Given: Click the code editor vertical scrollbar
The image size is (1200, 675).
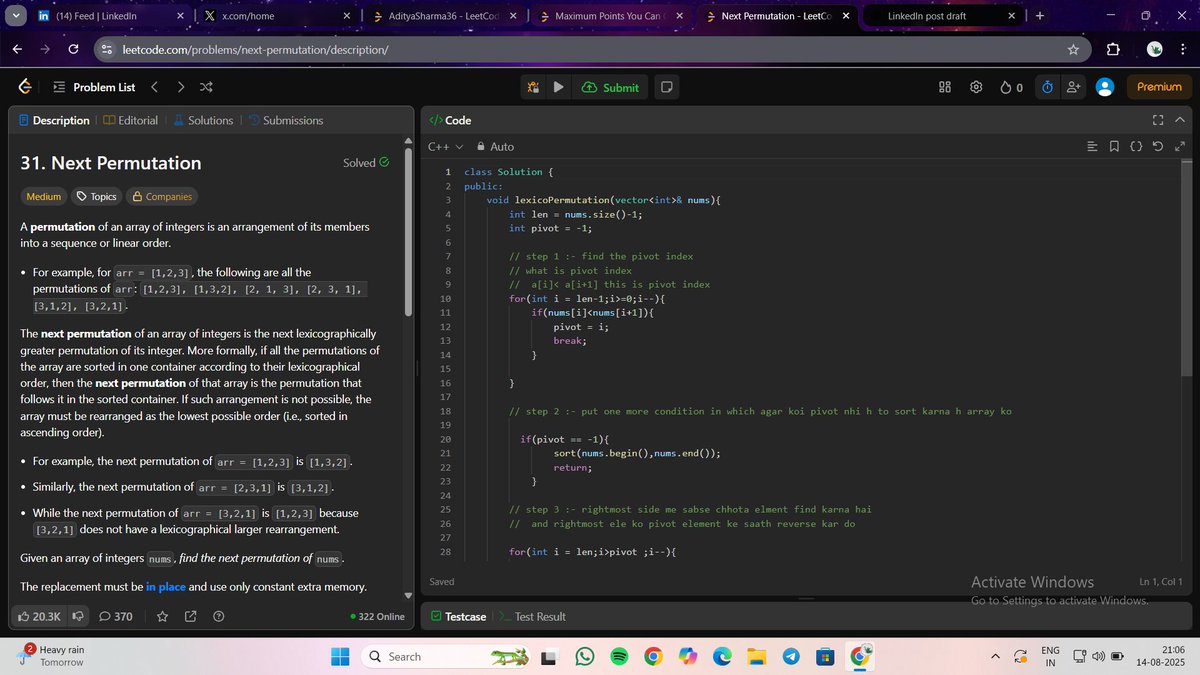Looking at the screenshot, I should click(1187, 270).
